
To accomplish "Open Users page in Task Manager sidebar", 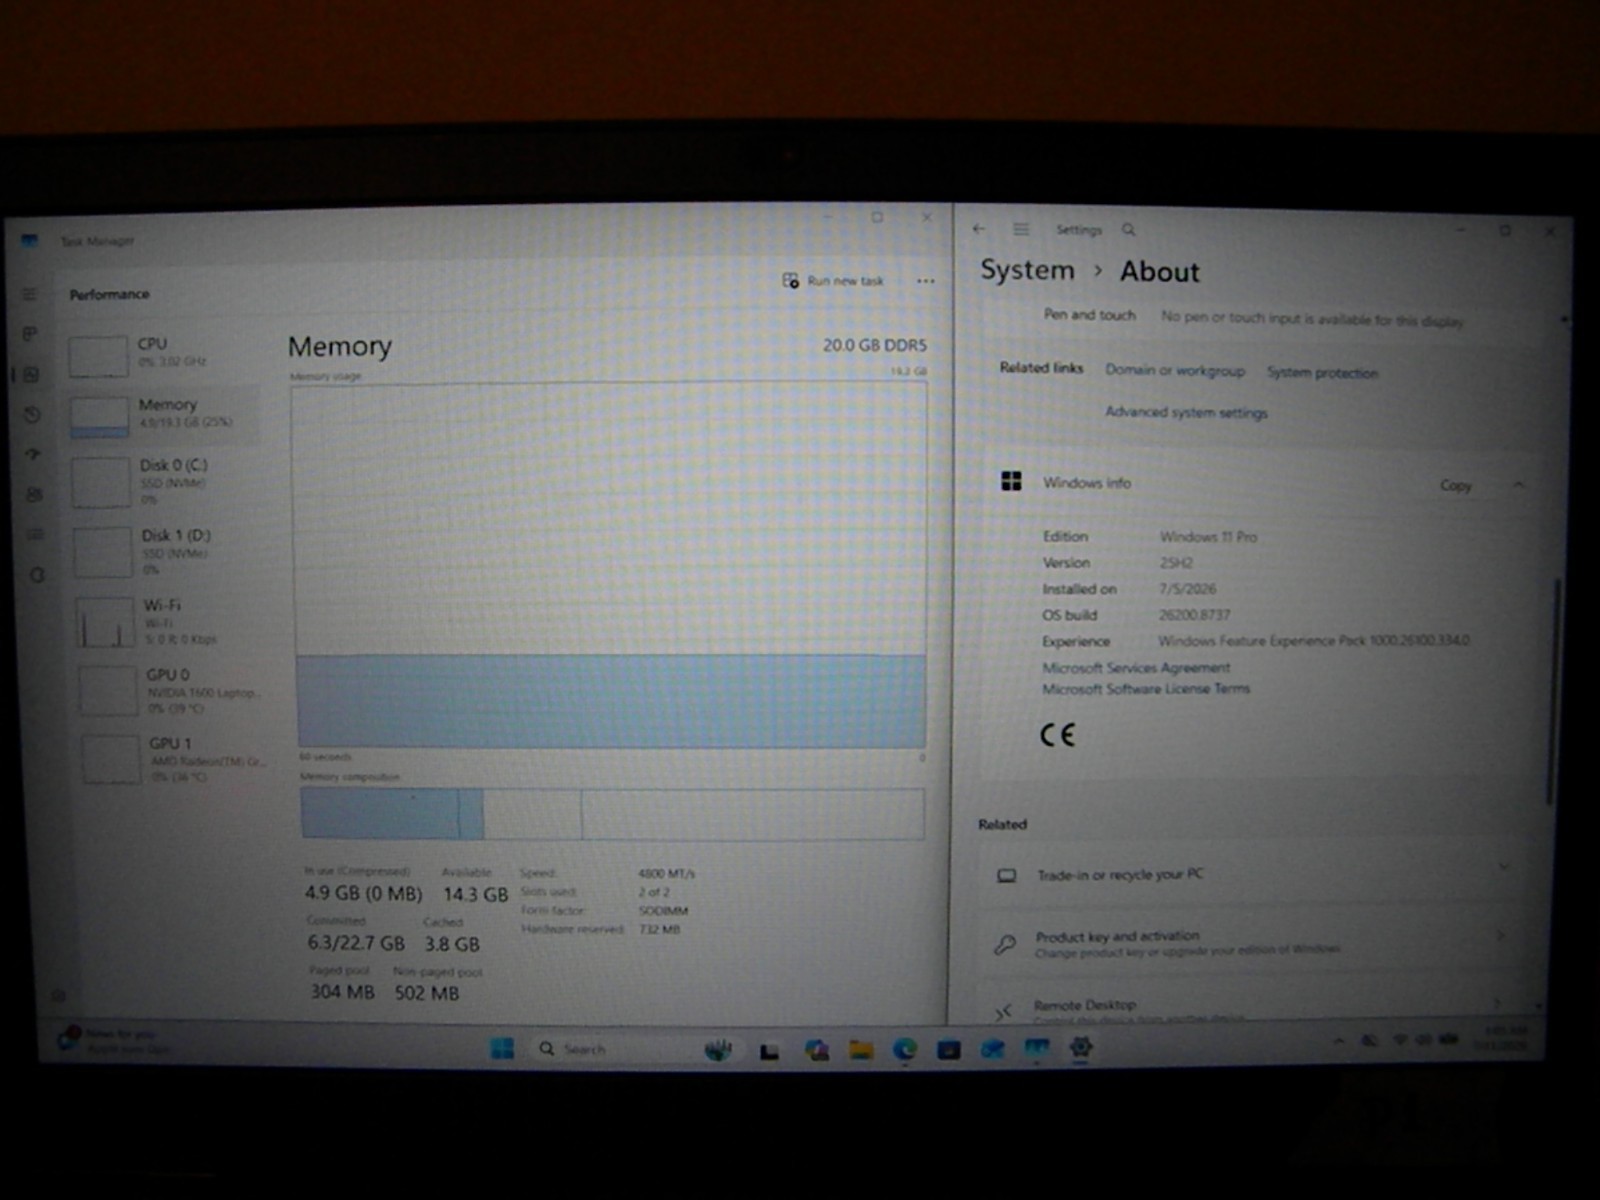I will 34,494.
